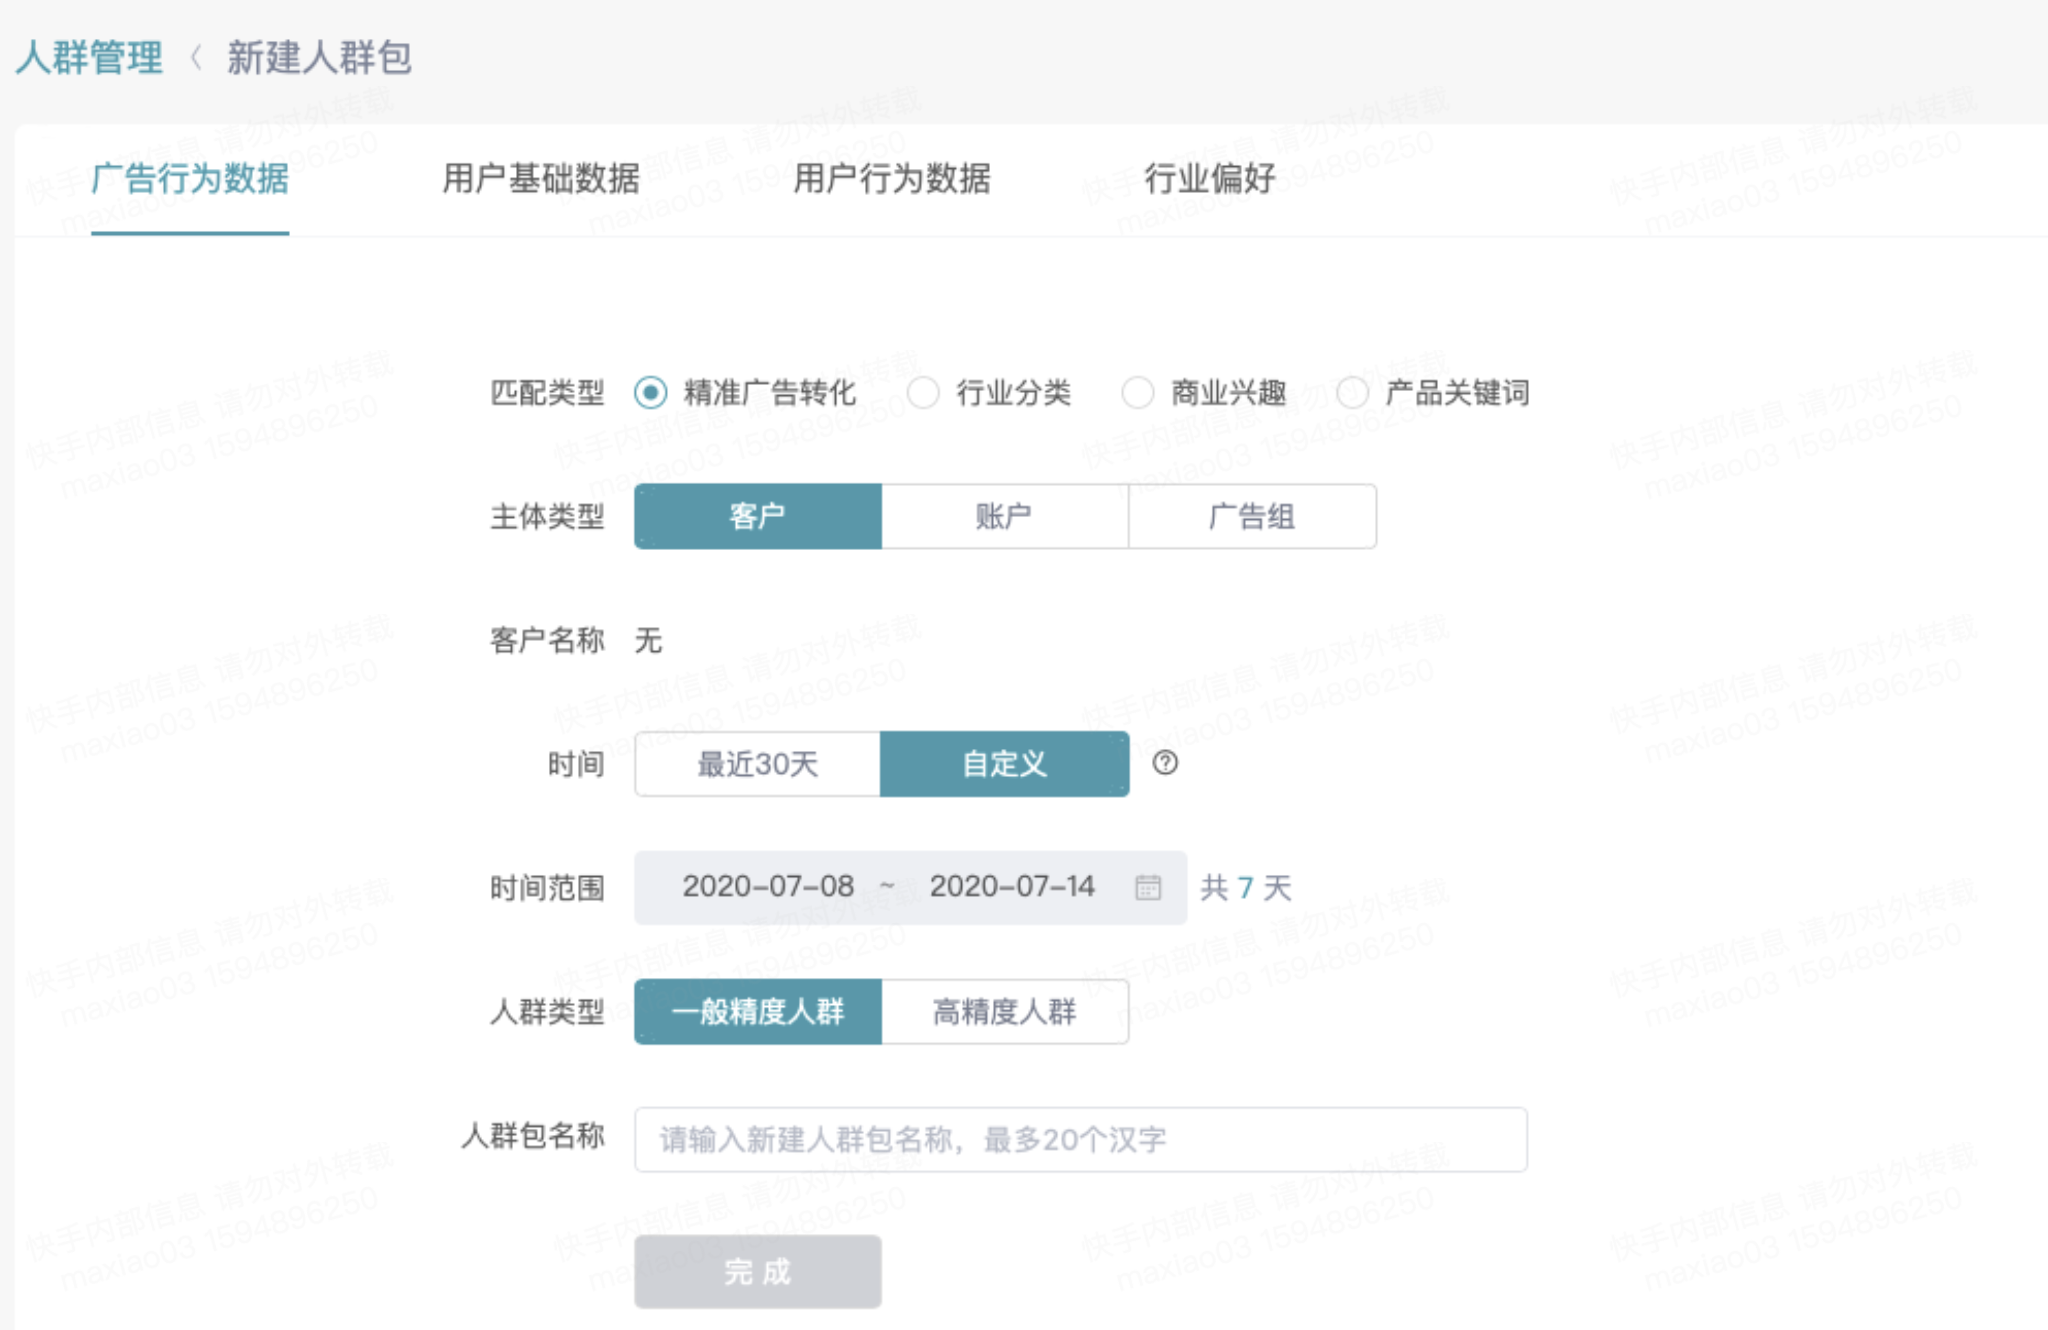Screen dimensions: 2048x1330
Task: Open the calendar icon in the 时间范围 field
Action: click(1148, 887)
